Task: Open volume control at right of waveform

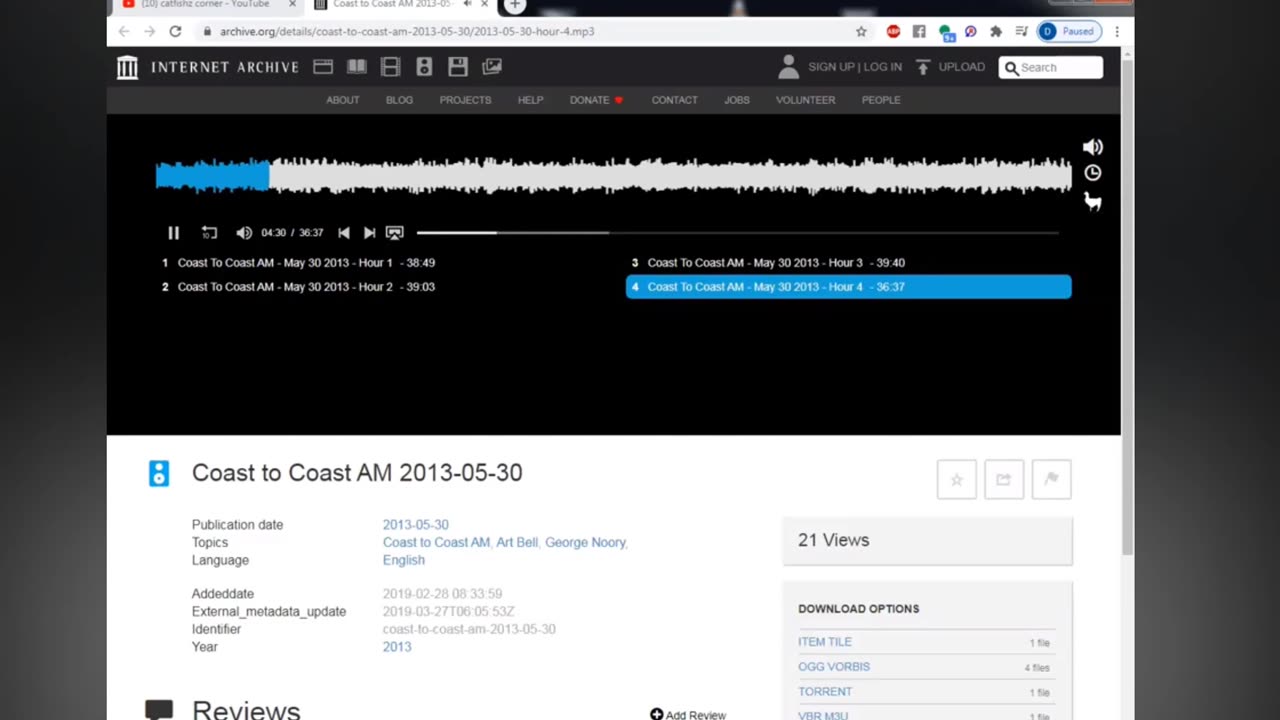Action: coord(1092,147)
